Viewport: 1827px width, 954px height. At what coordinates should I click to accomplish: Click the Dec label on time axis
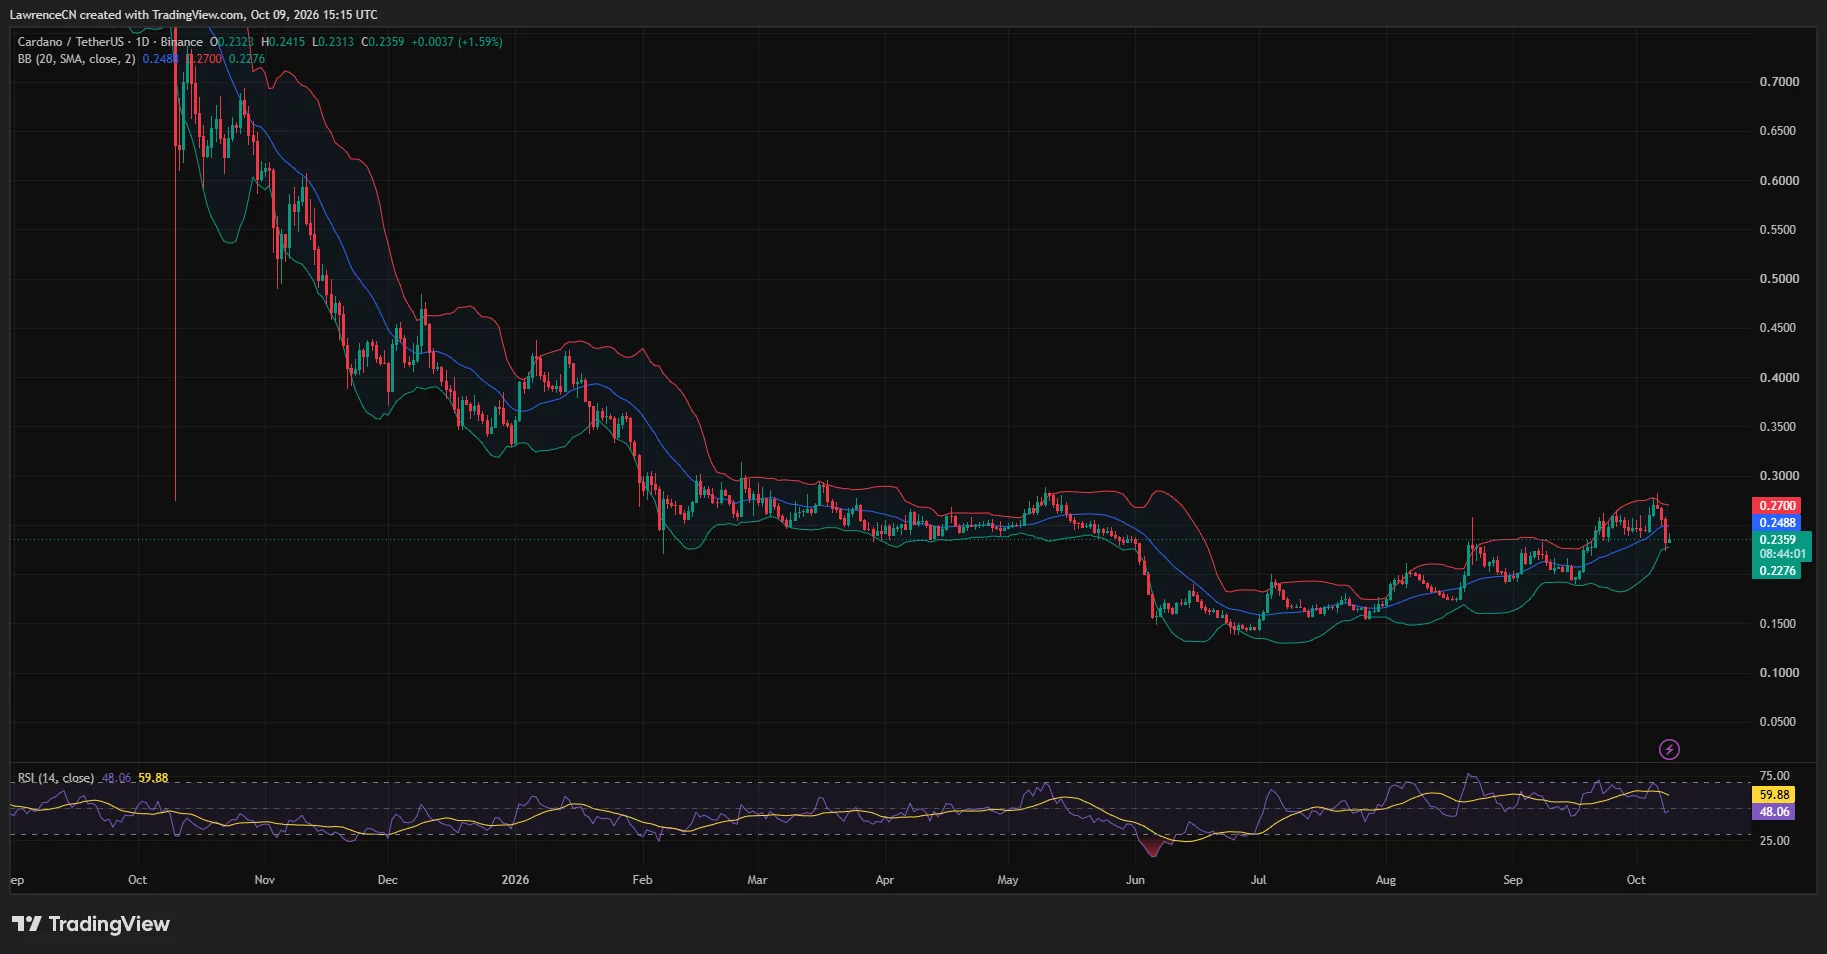point(387,880)
